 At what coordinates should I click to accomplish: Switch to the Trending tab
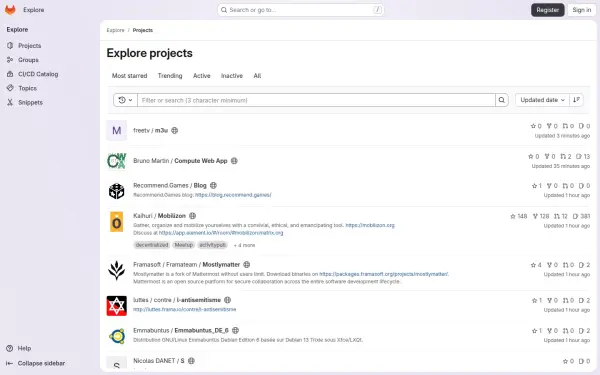point(170,76)
